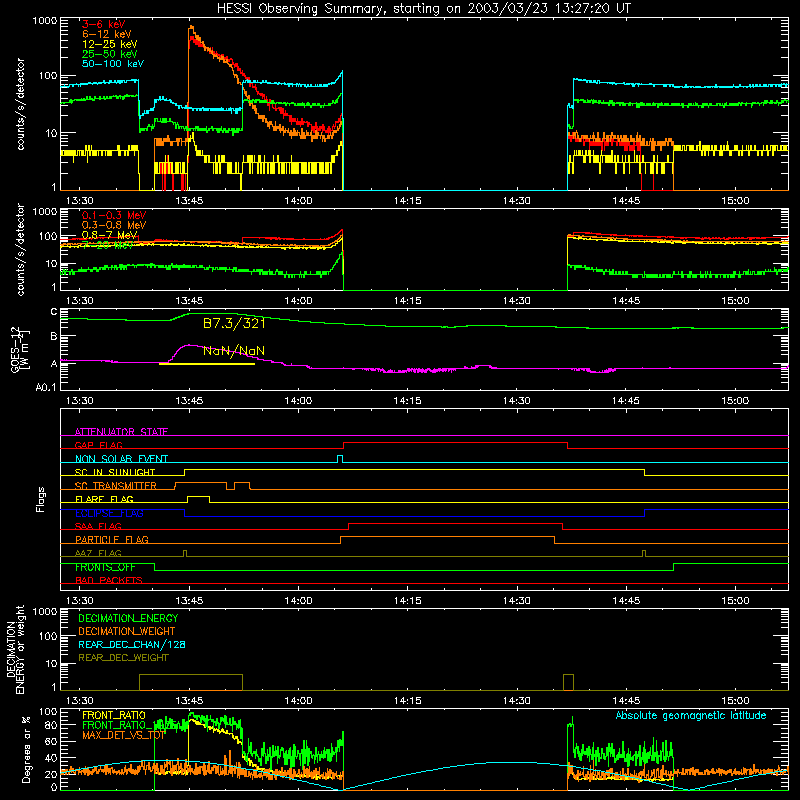The image size is (800, 800).
Task: Click the DECIMATION_WEIGHT legend label
Action: click(x=127, y=631)
